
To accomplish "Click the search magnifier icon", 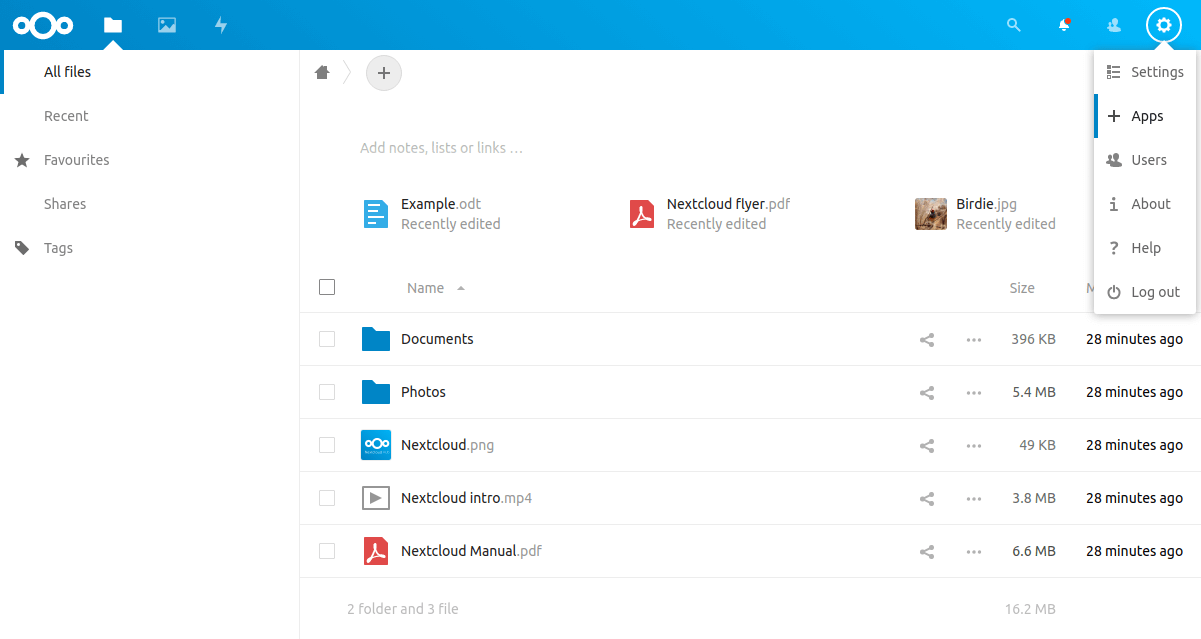I will 1013,25.
